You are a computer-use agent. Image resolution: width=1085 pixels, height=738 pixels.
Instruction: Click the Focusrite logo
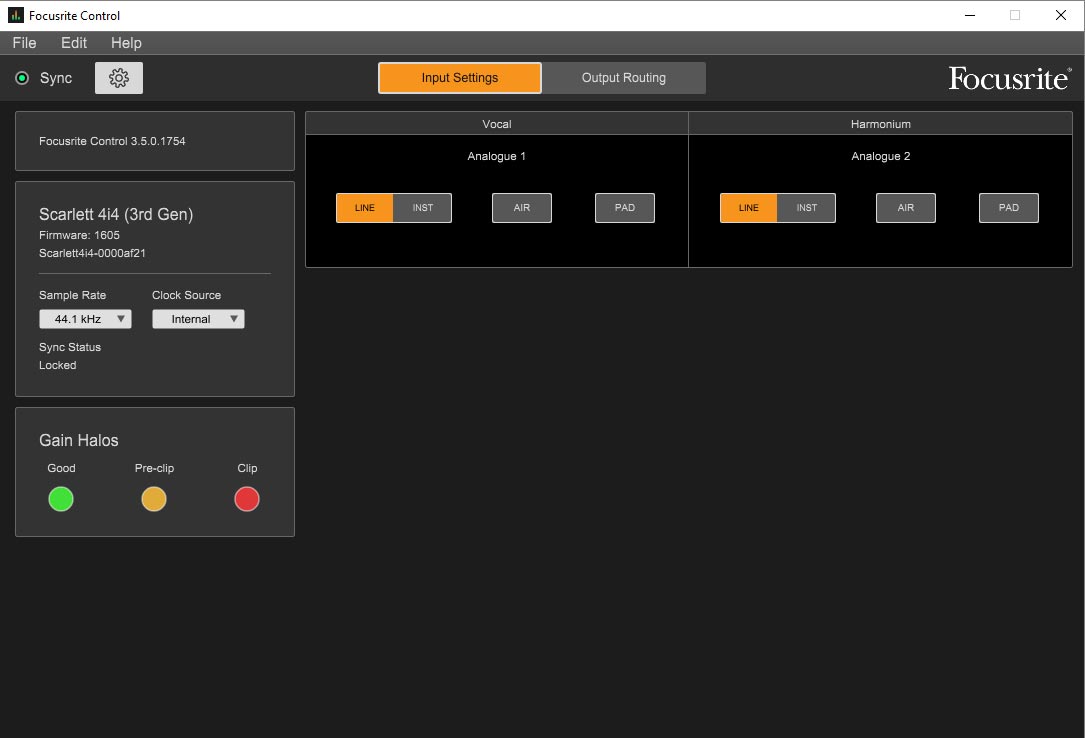point(1010,78)
